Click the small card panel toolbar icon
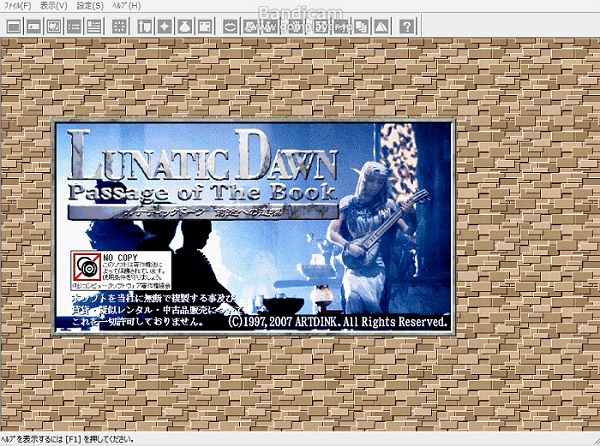 (34, 26)
